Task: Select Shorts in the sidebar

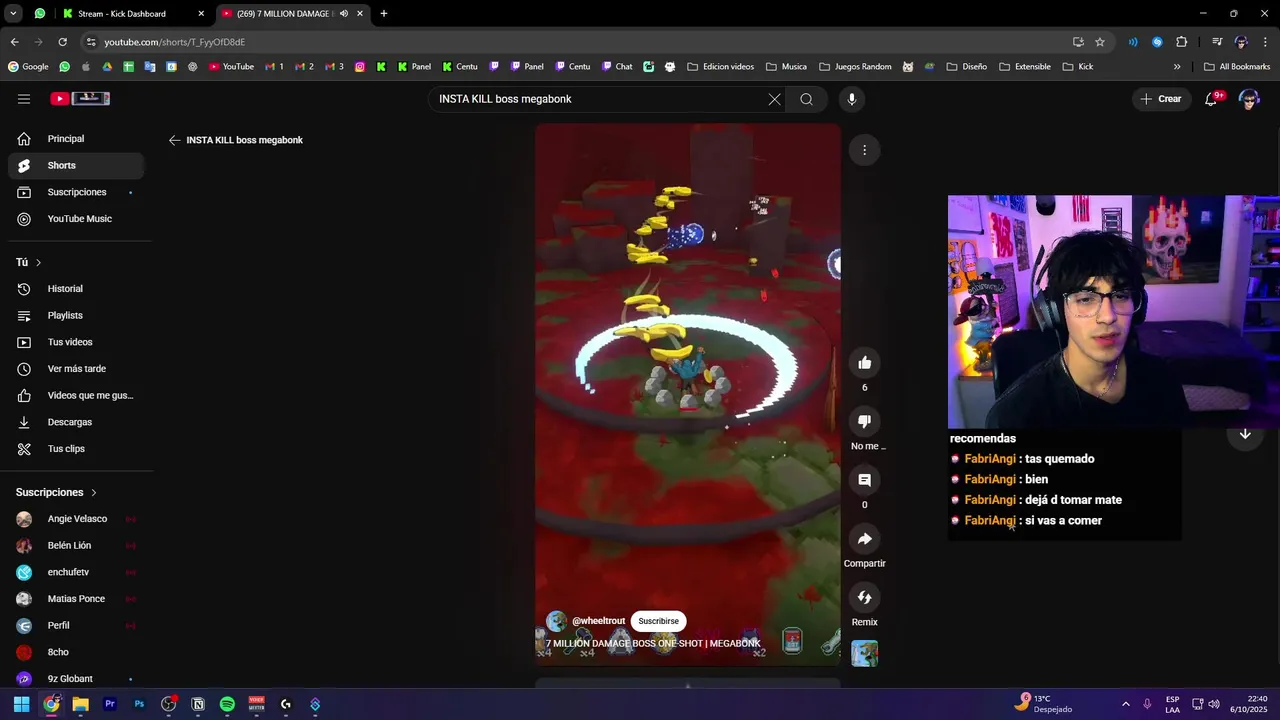Action: point(76,165)
